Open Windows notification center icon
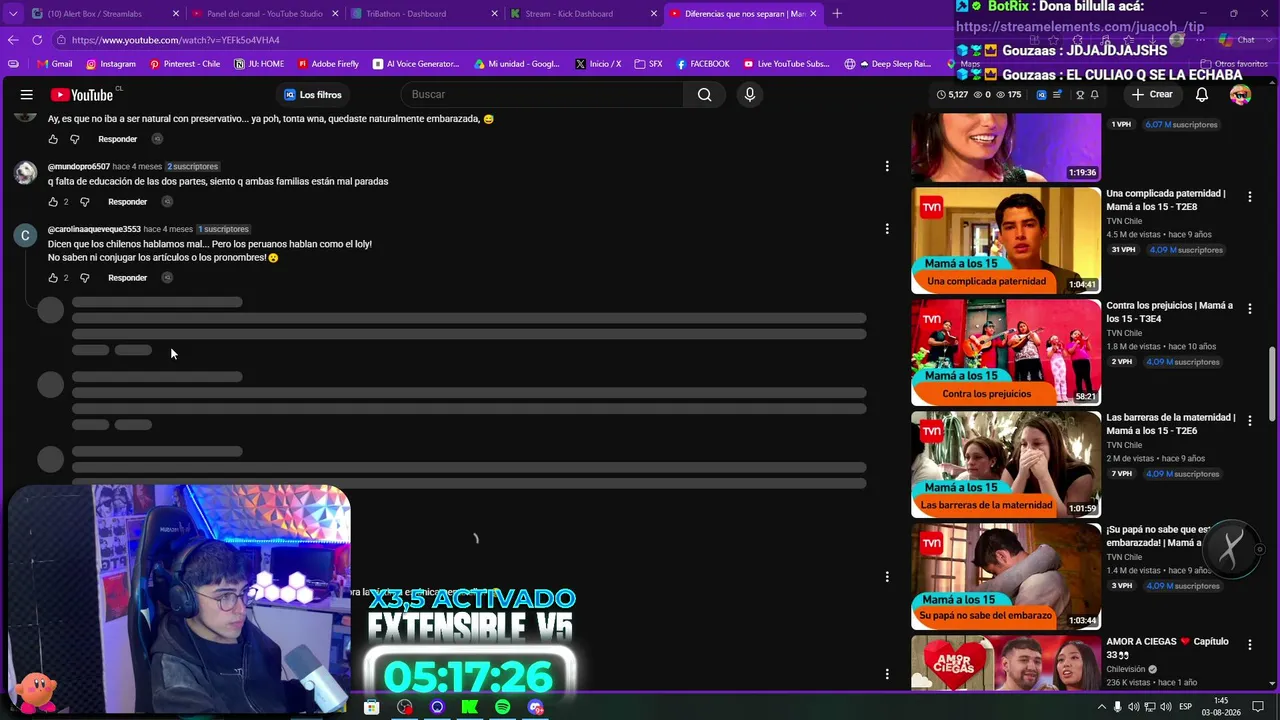This screenshot has width=1280, height=720. (x=1258, y=707)
